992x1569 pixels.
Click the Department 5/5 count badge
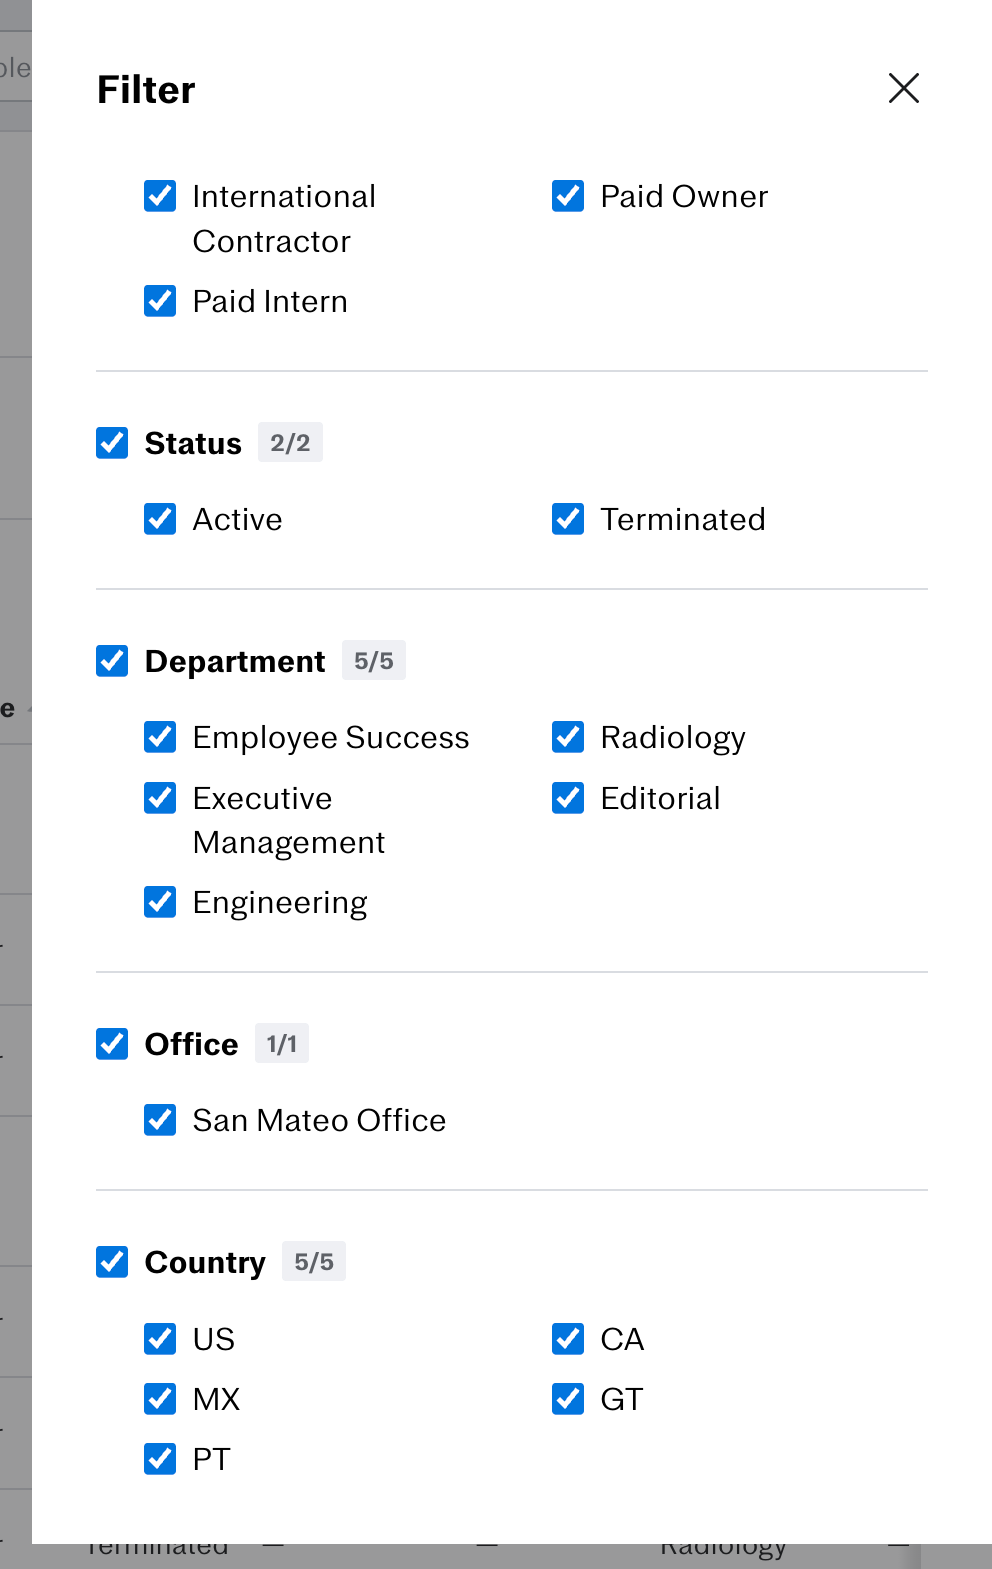(373, 661)
